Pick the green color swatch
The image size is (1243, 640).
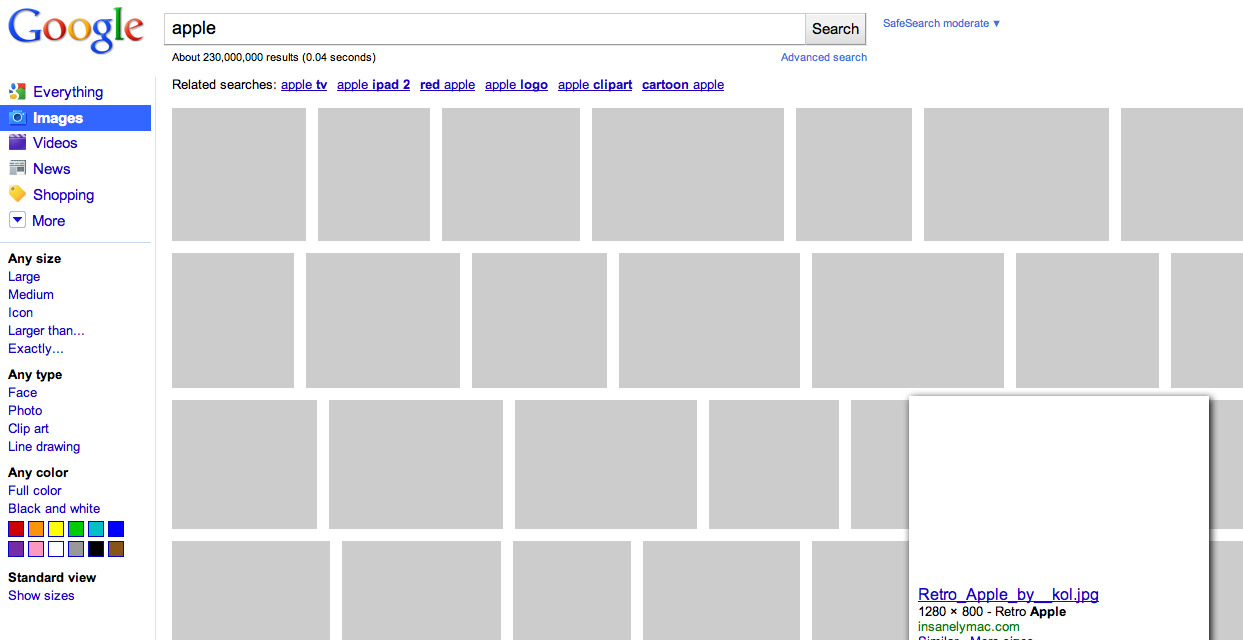click(x=76, y=529)
